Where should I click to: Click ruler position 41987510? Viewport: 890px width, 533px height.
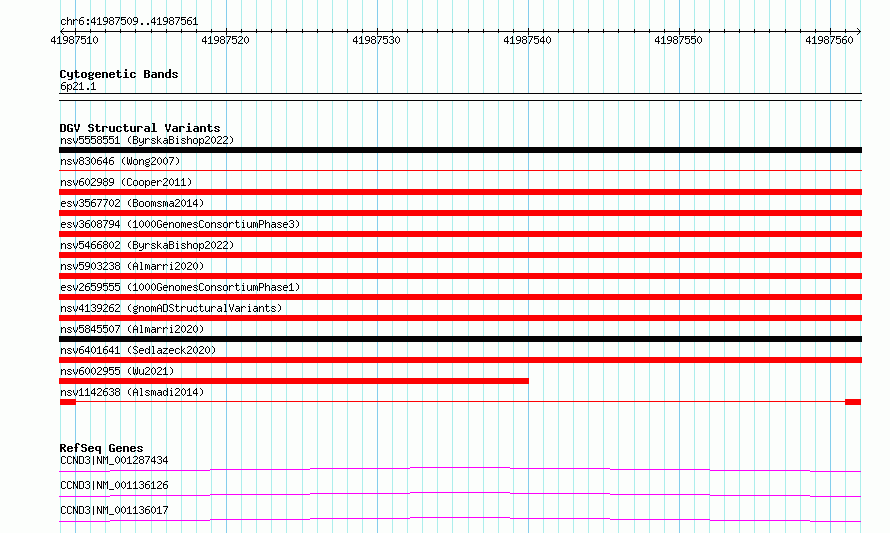tap(74, 40)
